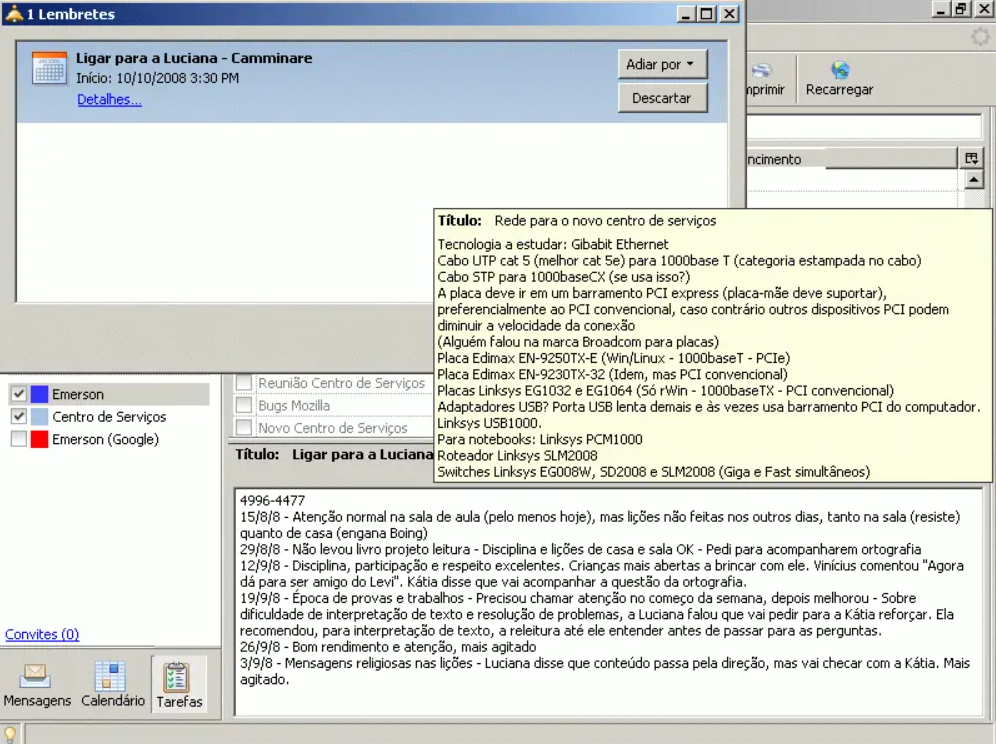
Task: Click the Lembretes bell icon in the title bar
Action: [14, 13]
